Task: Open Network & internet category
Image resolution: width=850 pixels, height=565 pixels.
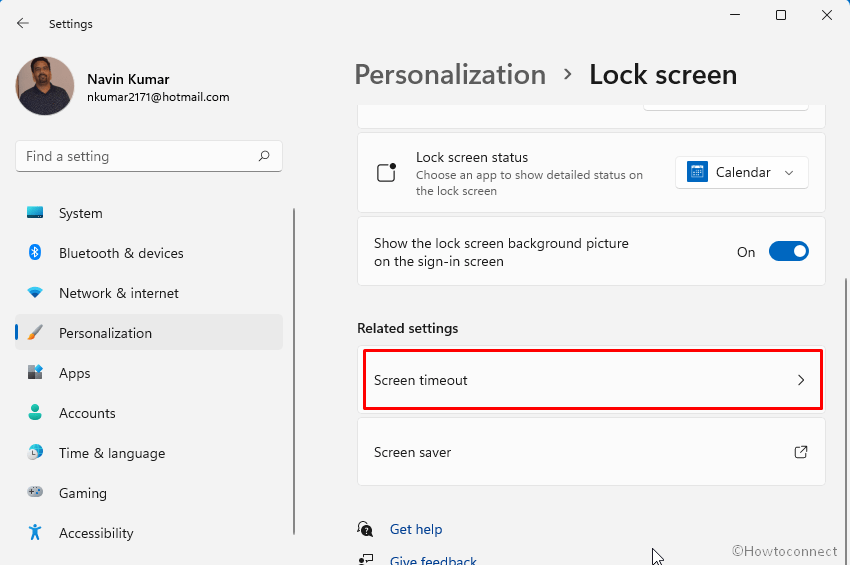Action: click(149, 293)
